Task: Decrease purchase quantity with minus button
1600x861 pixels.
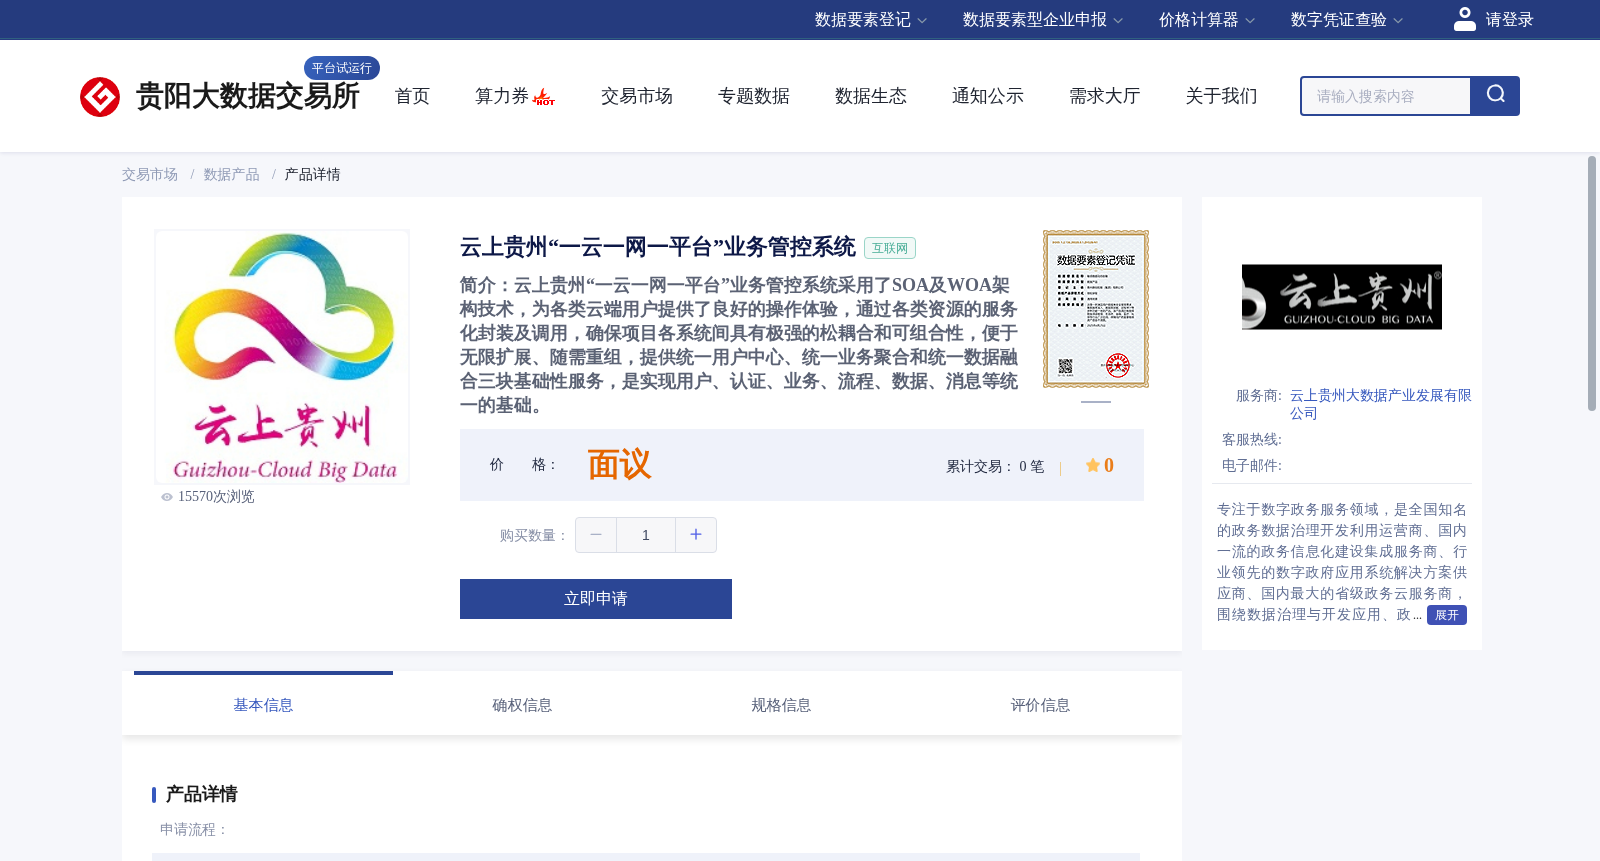Action: click(x=596, y=535)
